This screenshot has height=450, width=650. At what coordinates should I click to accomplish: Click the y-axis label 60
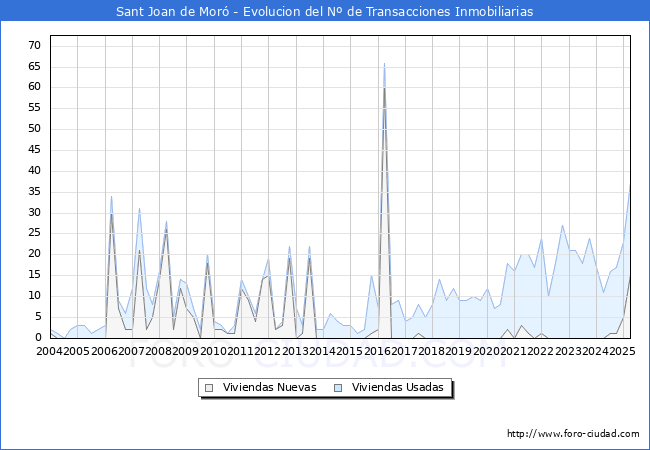click(35, 87)
